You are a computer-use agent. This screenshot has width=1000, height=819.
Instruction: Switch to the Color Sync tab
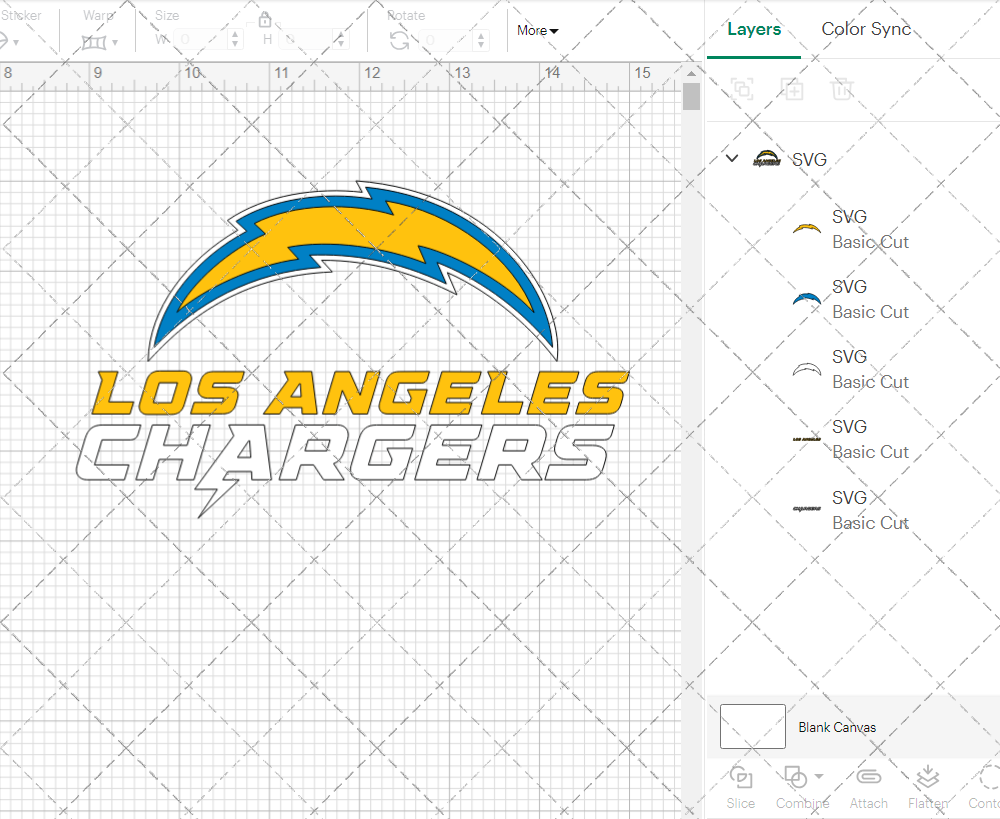pyautogui.click(x=866, y=29)
